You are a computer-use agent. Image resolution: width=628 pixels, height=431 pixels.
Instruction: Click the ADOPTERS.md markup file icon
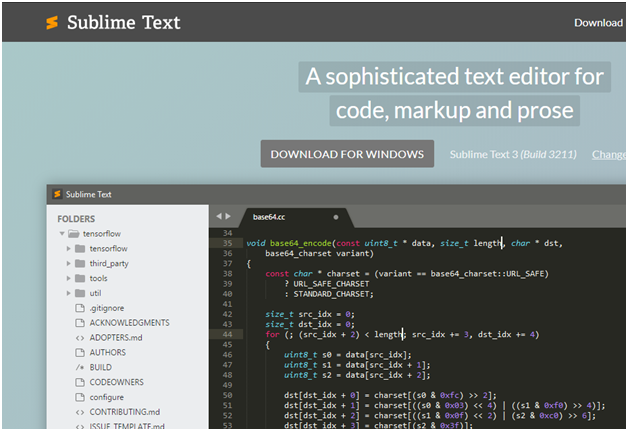80,338
